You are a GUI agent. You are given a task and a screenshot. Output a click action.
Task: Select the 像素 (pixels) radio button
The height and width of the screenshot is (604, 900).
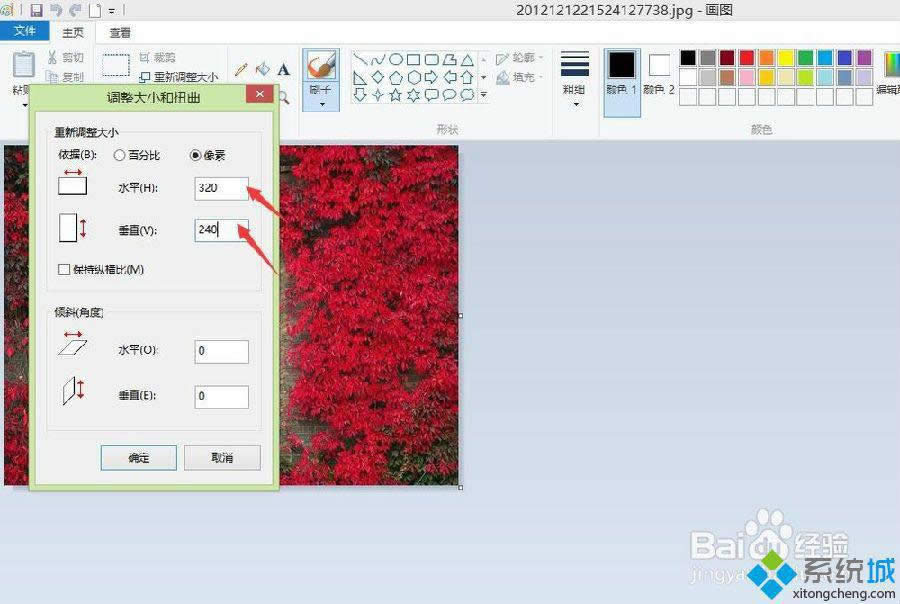[x=195, y=155]
